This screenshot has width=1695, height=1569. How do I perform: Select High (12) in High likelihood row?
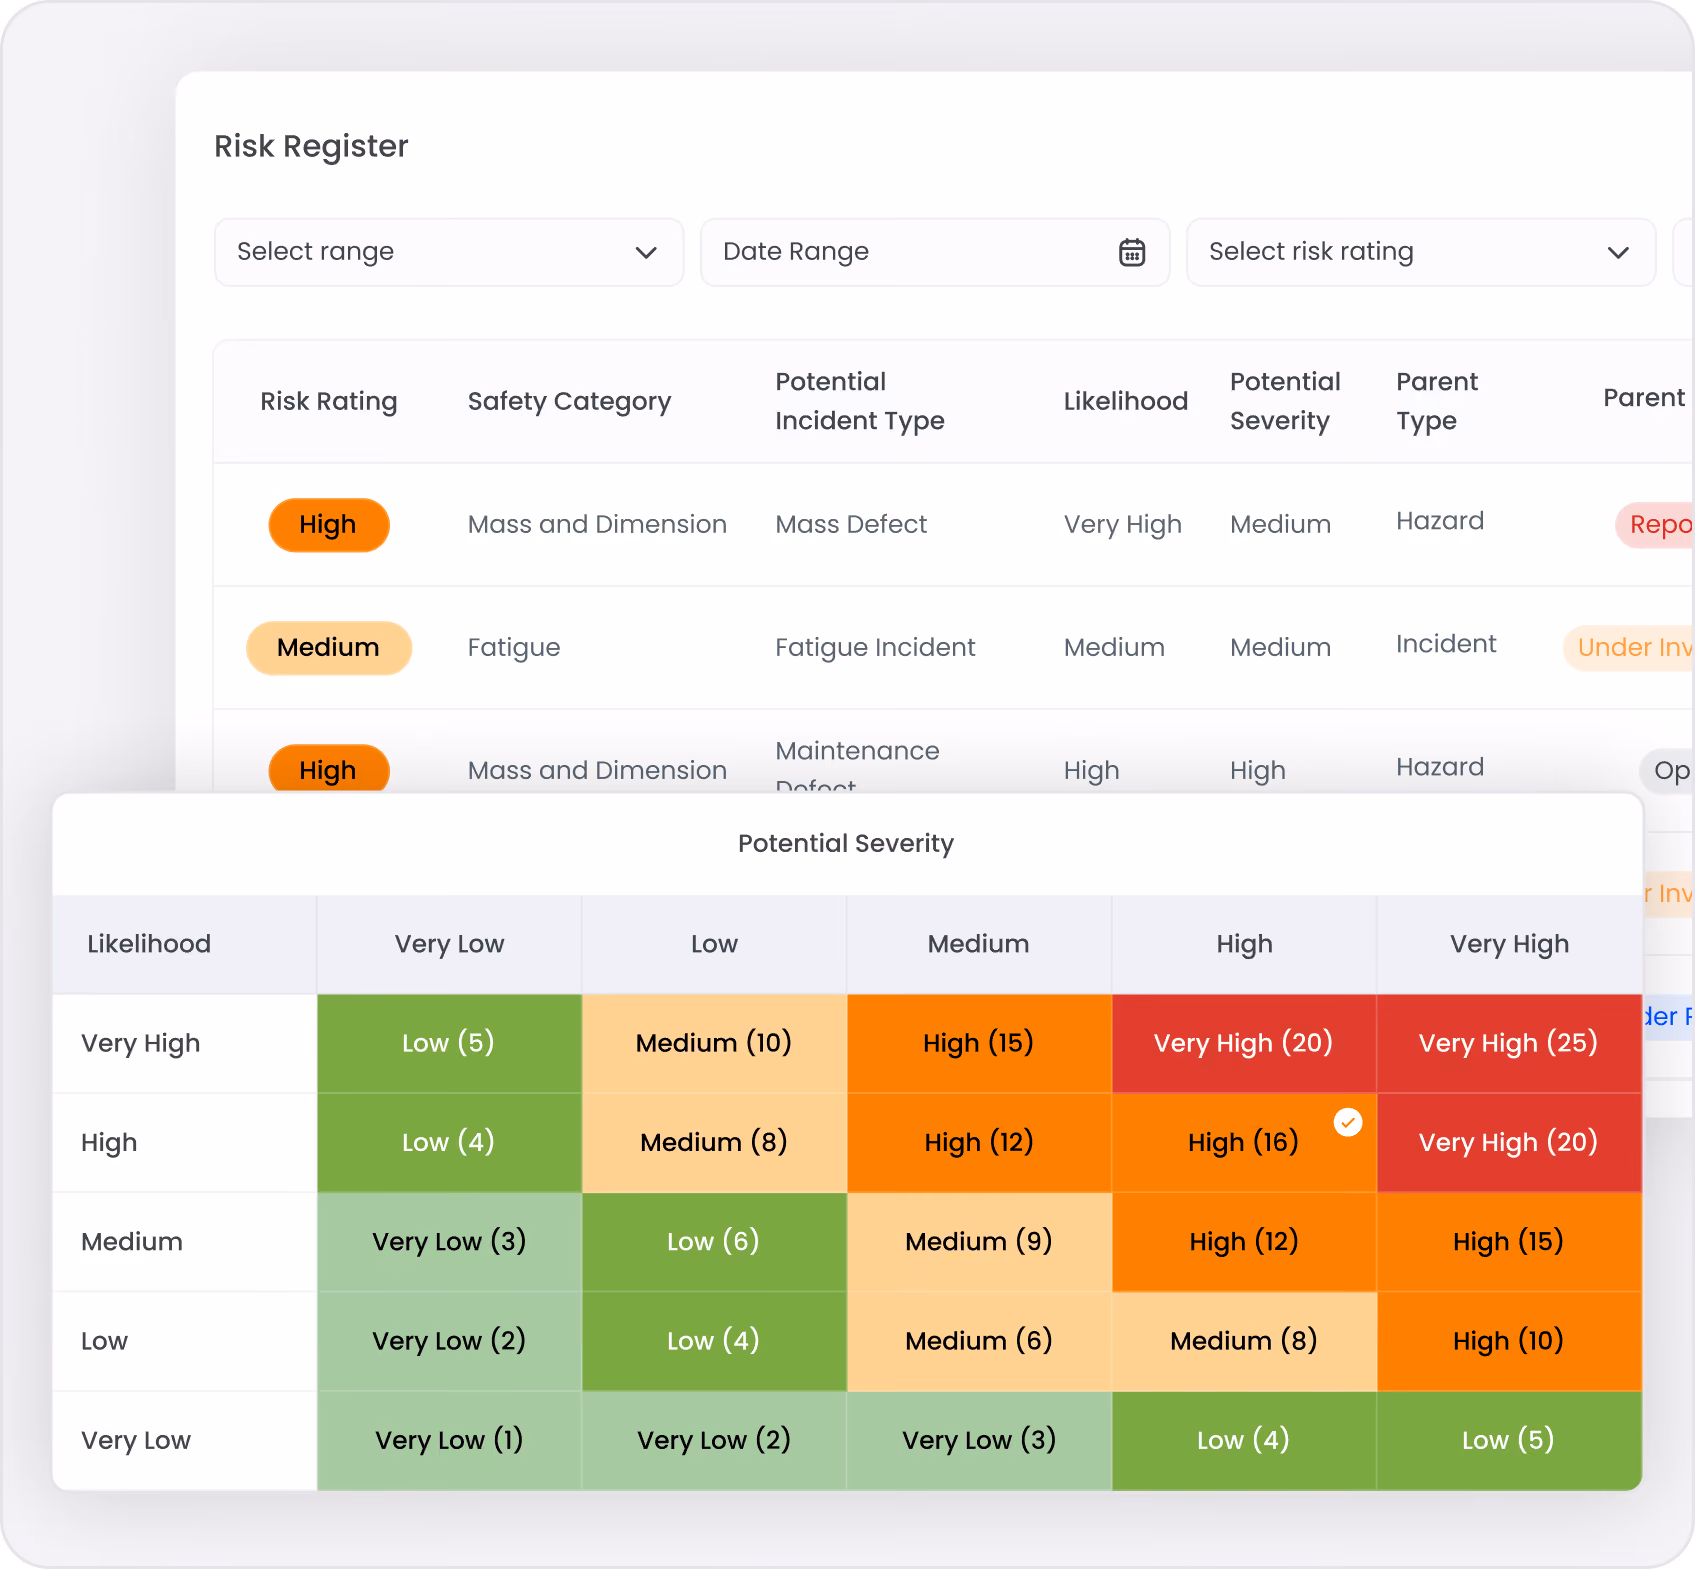[x=979, y=1142]
